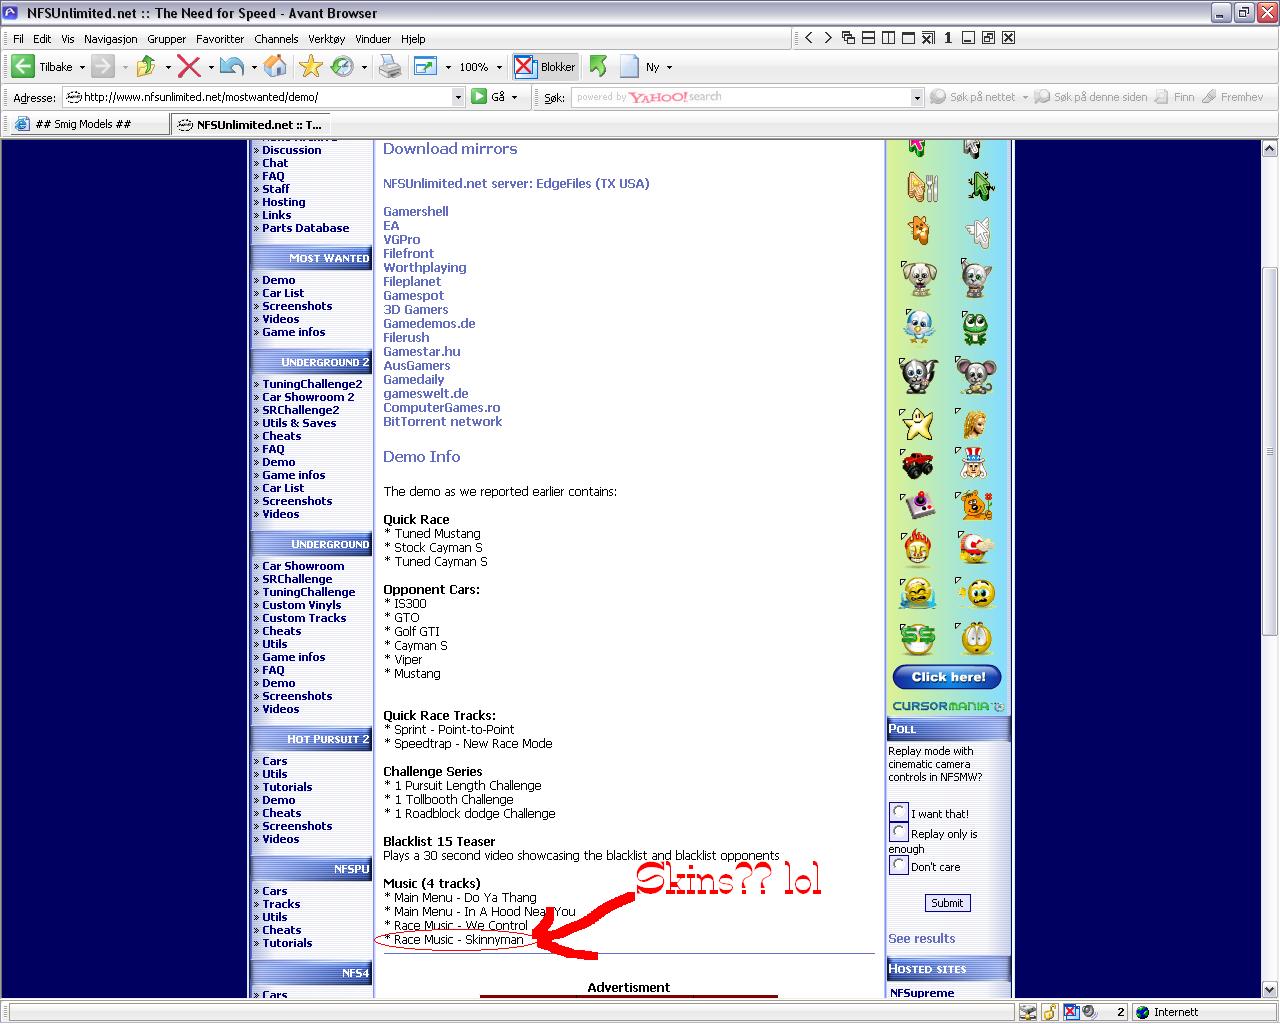Click the blue undo/reload arrow icon
1280x1024 pixels.
pyautogui.click(x=232, y=67)
